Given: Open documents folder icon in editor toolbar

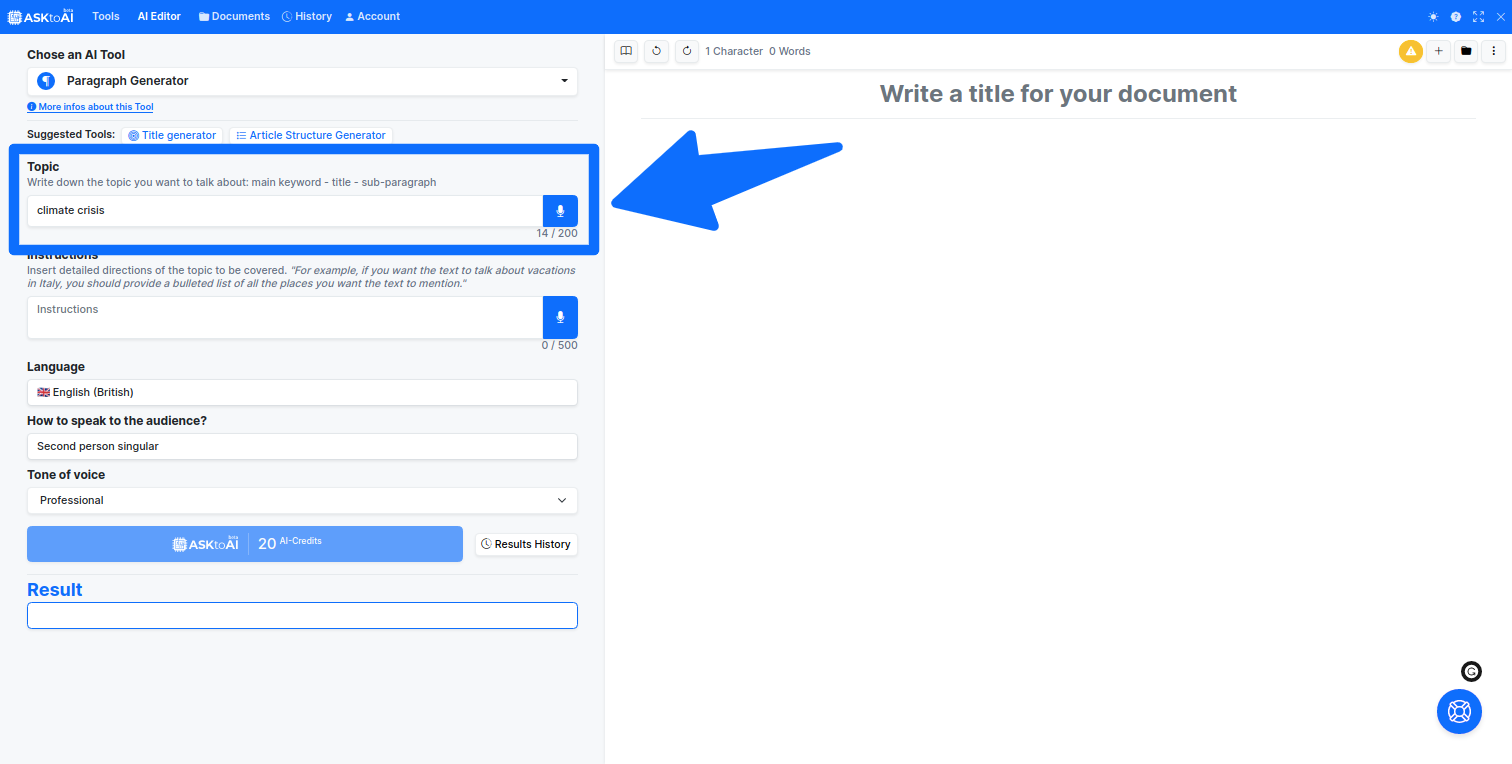Looking at the screenshot, I should tap(1466, 51).
